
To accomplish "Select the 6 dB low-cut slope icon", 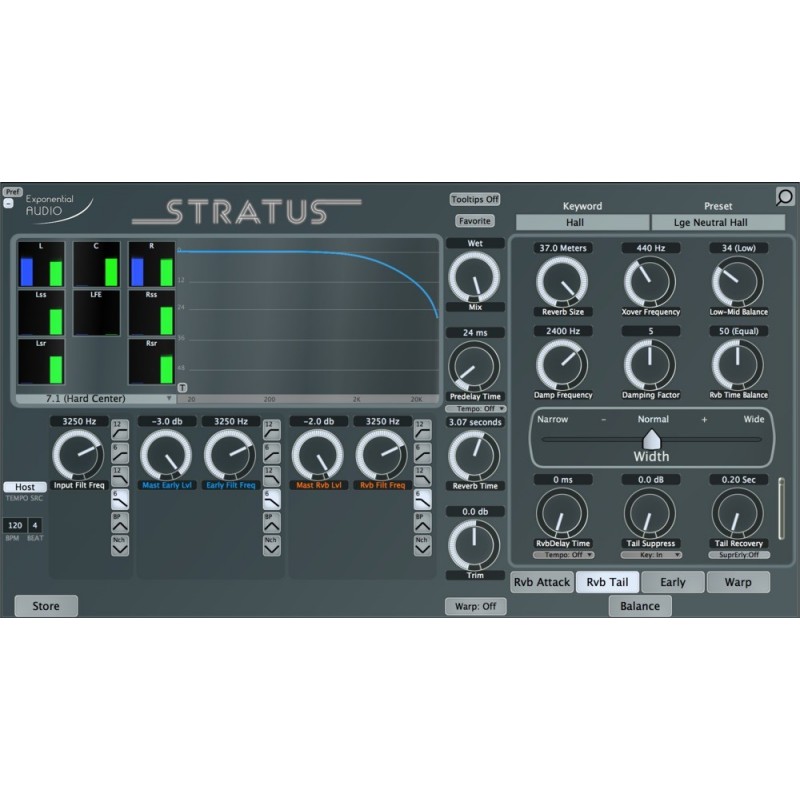I will pos(120,452).
